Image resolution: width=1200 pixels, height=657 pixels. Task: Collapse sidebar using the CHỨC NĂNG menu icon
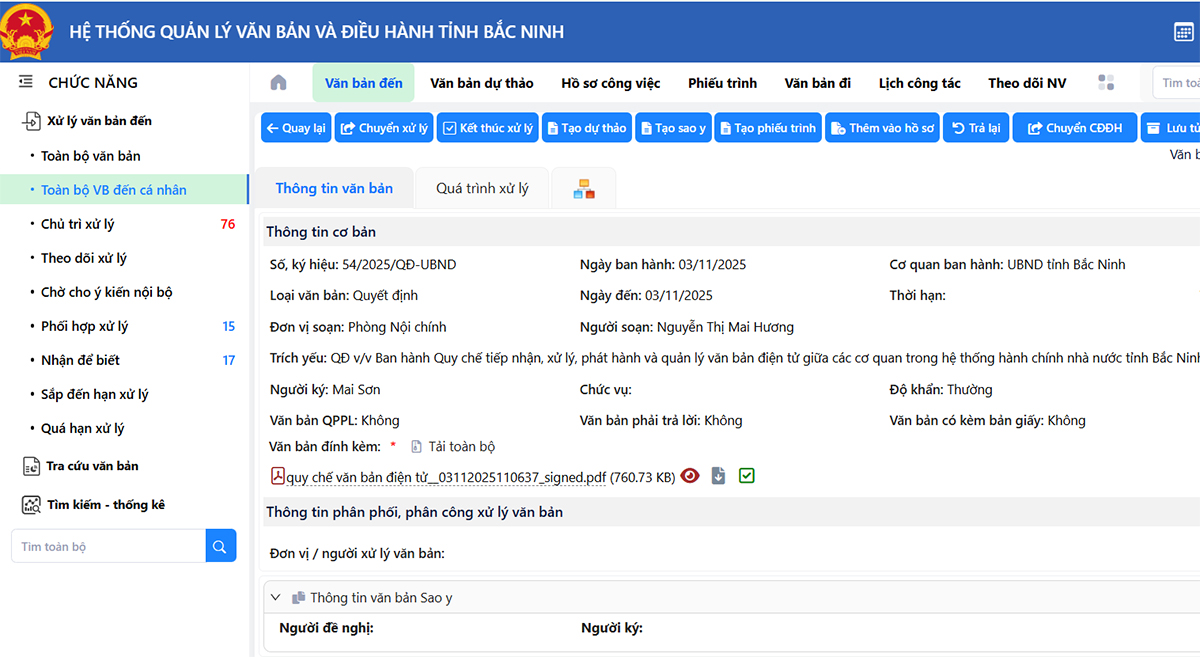[x=26, y=83]
